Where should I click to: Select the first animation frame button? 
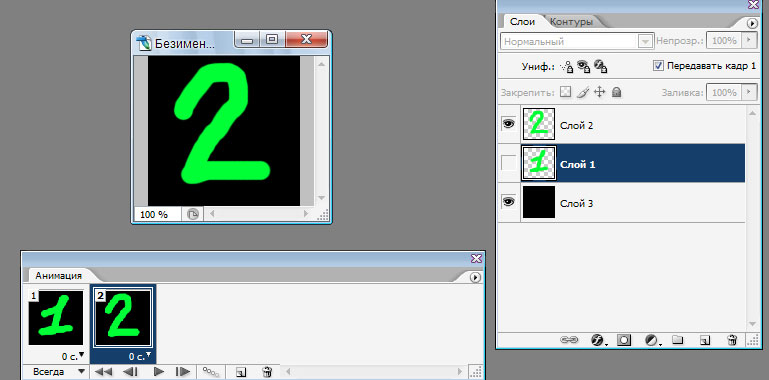click(103, 372)
